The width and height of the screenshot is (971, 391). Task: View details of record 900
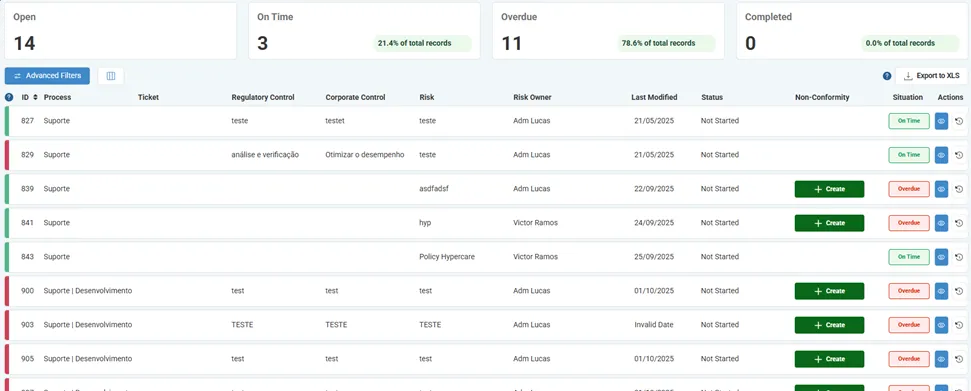tap(941, 291)
